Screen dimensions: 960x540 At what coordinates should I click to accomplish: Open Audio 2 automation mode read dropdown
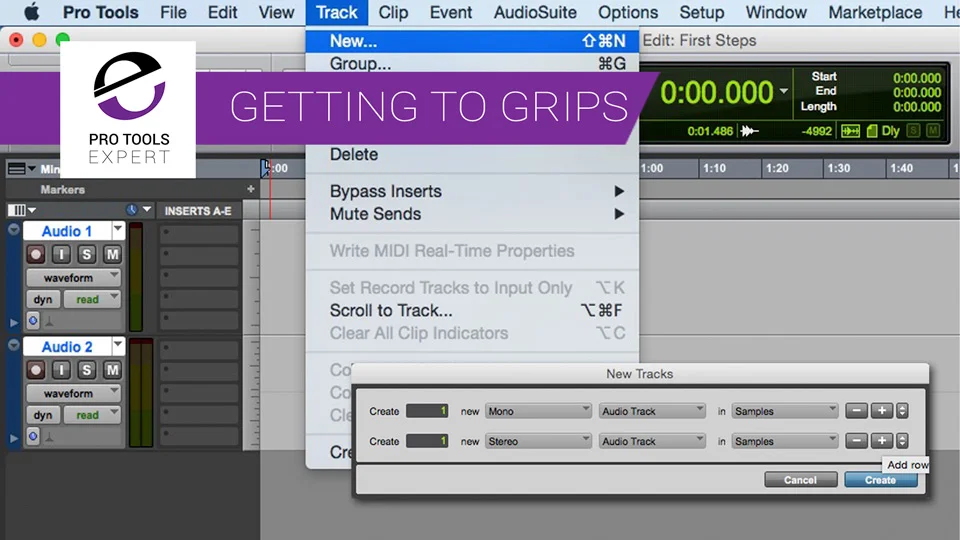coord(92,415)
